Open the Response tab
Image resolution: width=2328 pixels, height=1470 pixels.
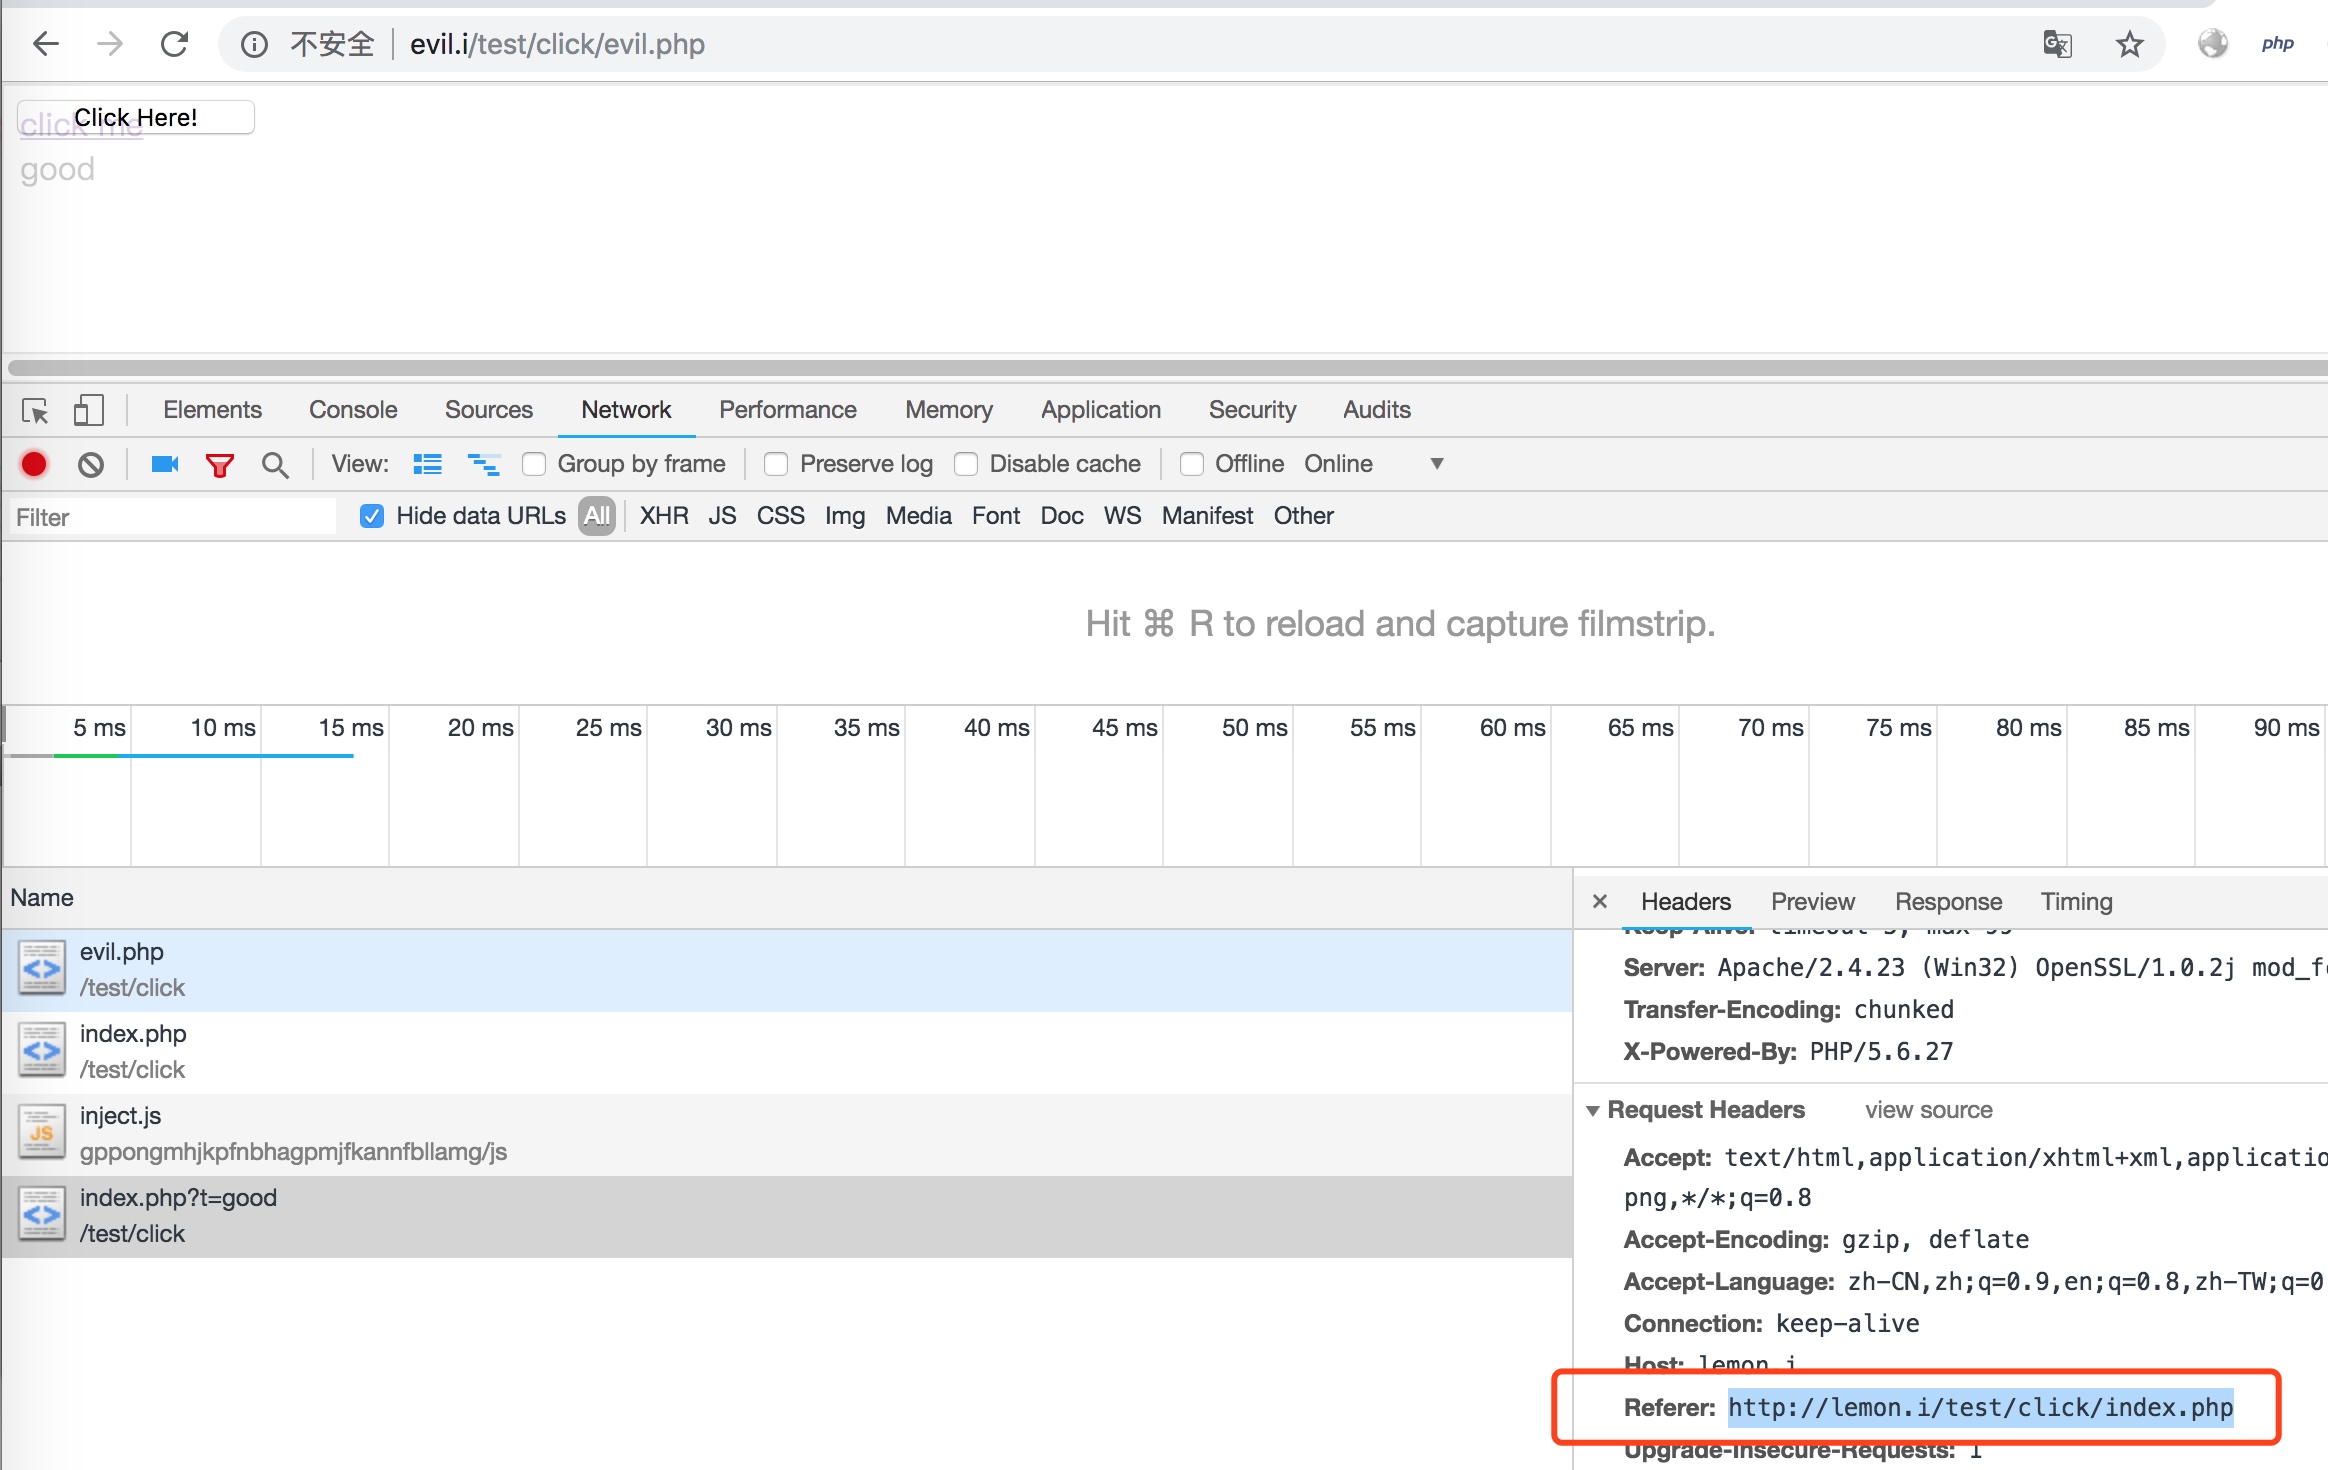pyautogui.click(x=1948, y=902)
